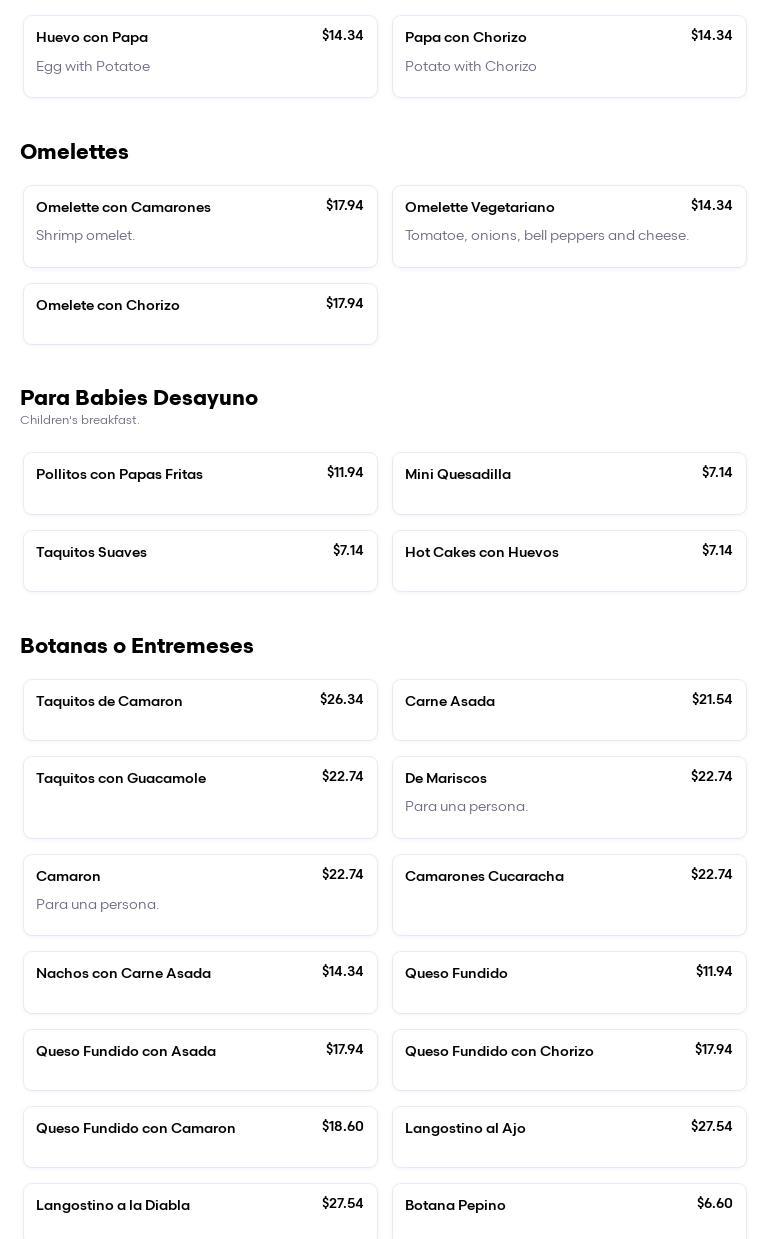Image resolution: width=770 pixels, height=1239 pixels.
Task: Pick Queso Fundido con Chorizo
Action: pos(569,1060)
